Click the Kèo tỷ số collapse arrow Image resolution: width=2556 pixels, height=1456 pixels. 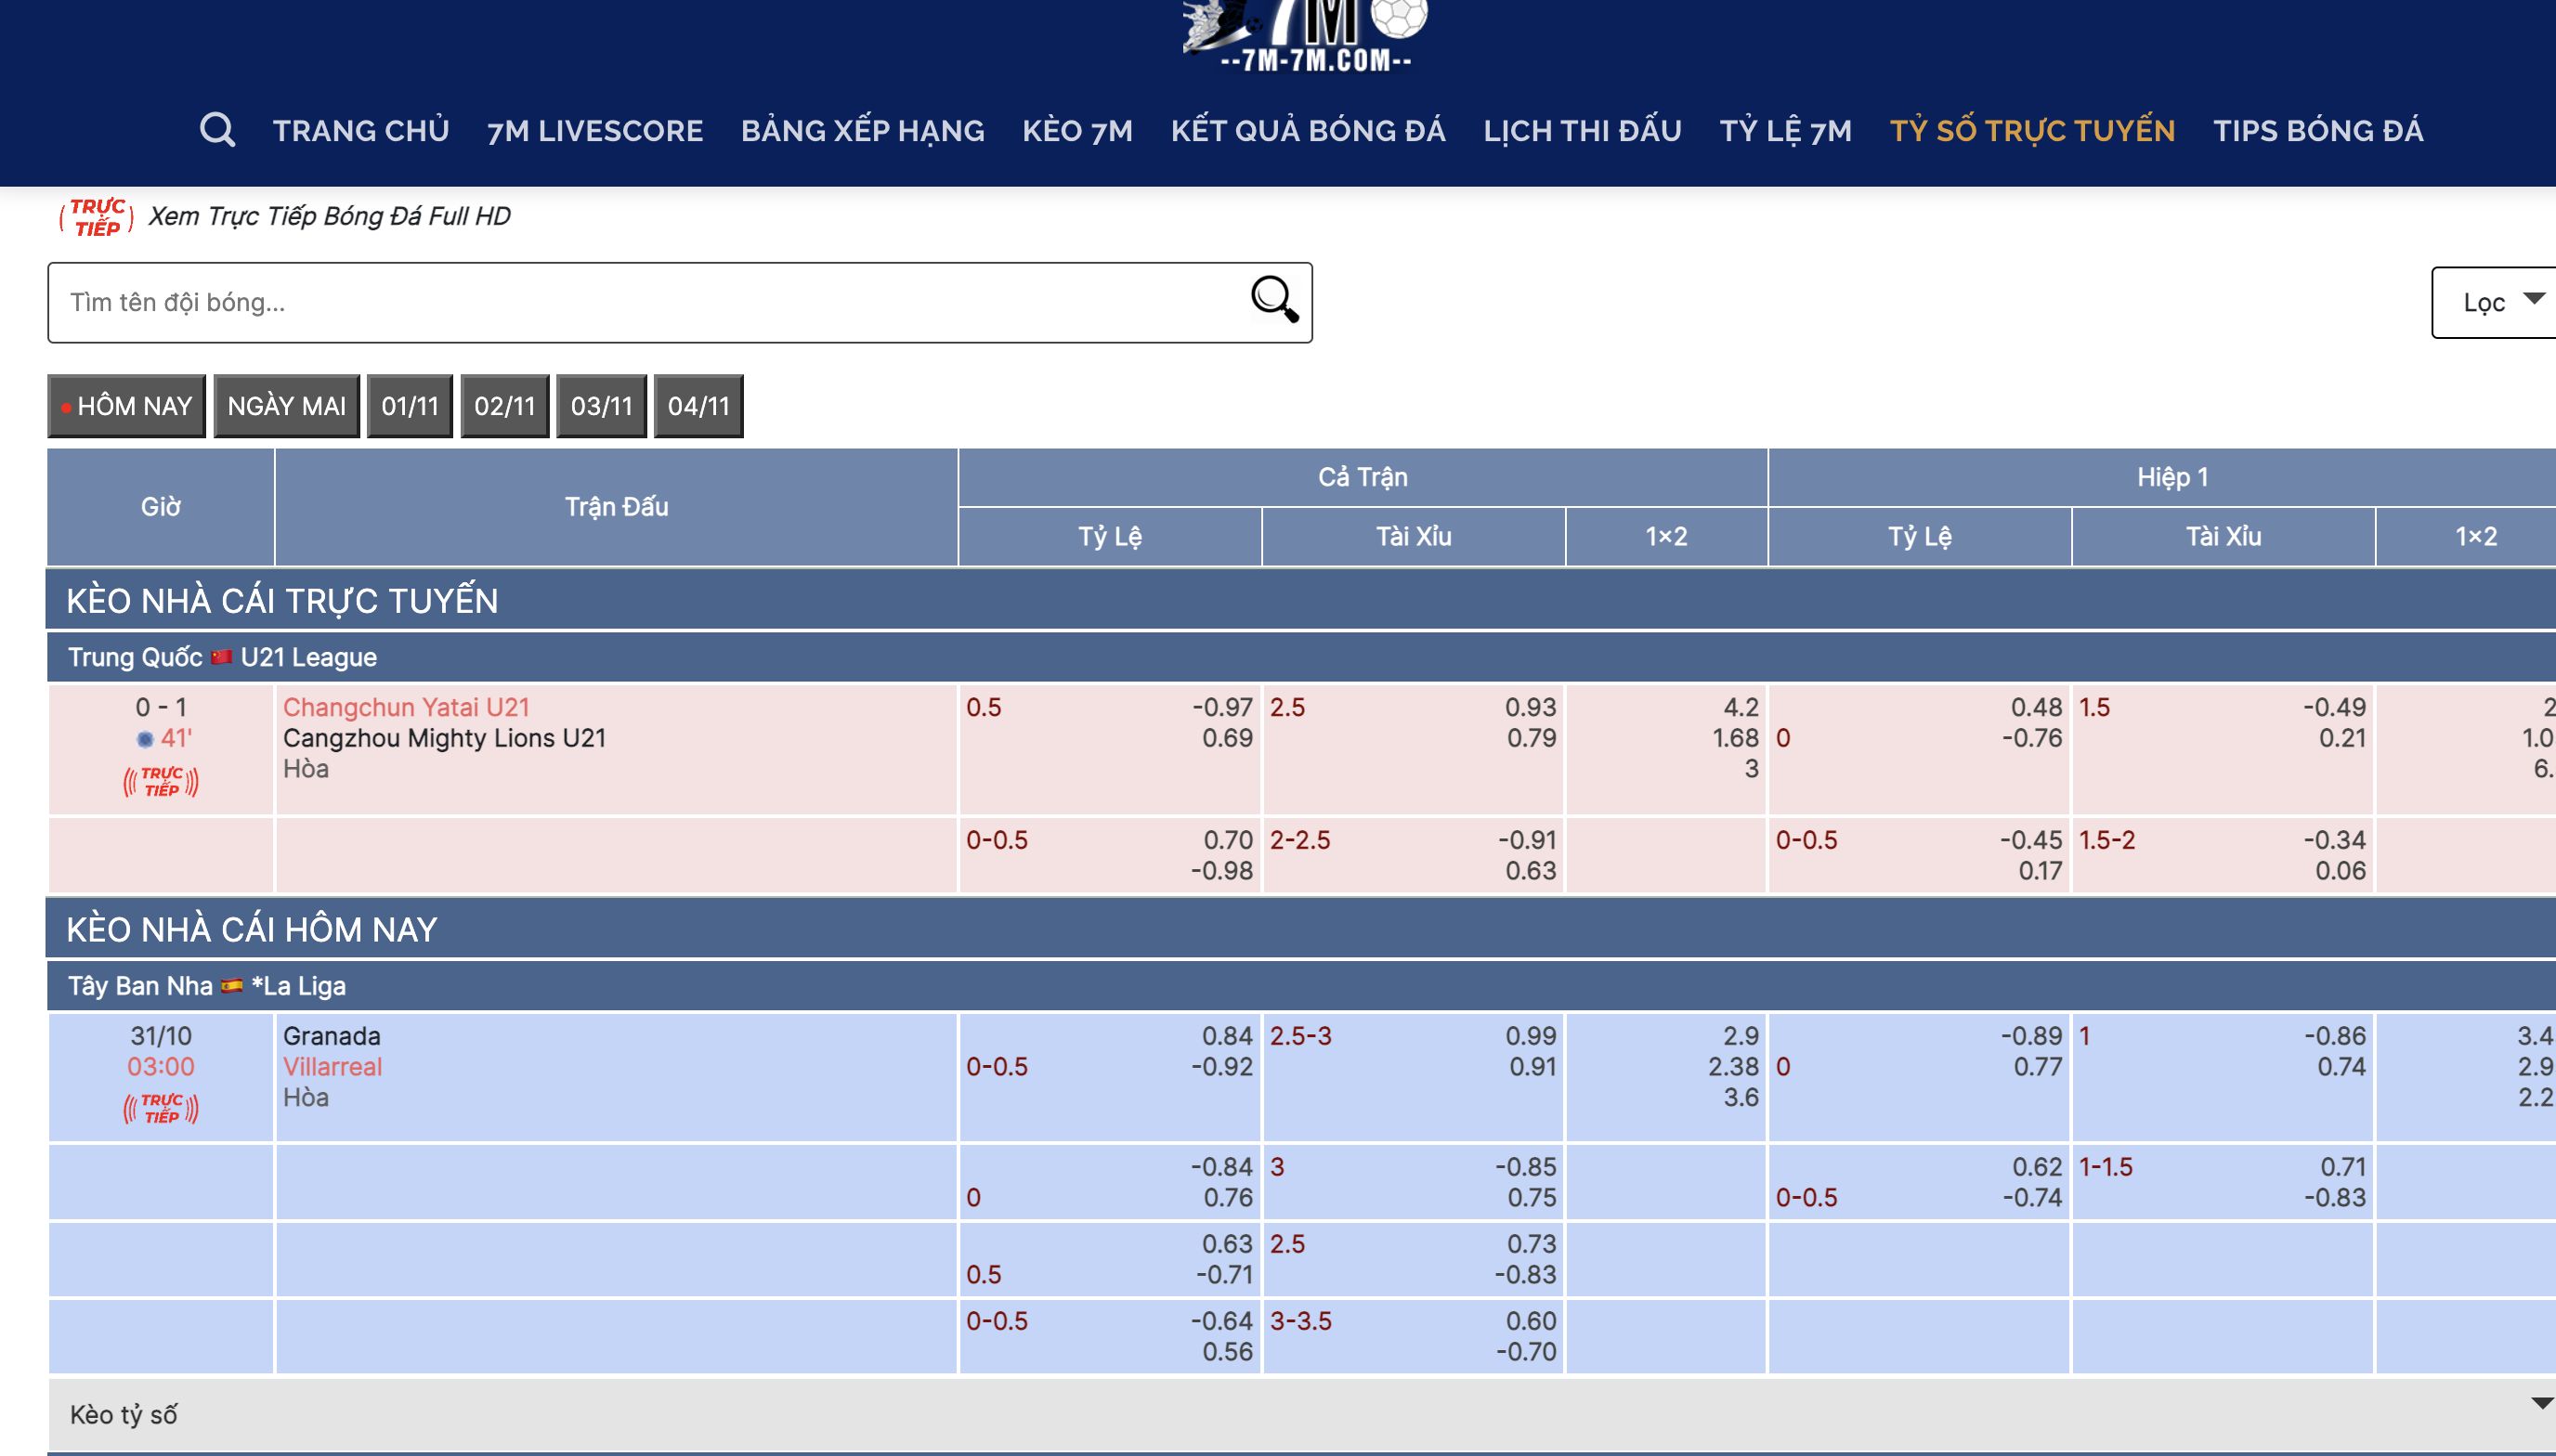(2541, 1404)
